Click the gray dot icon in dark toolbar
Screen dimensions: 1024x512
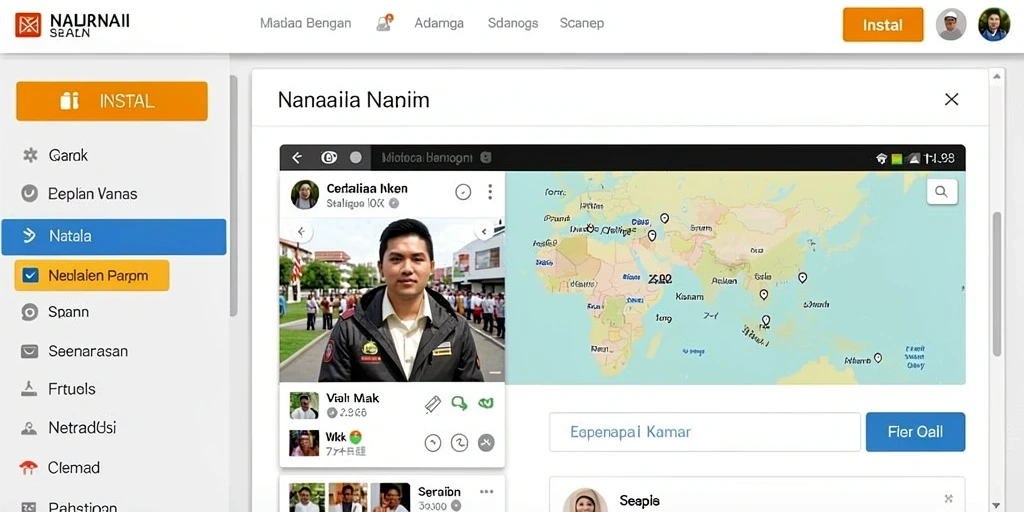coord(356,157)
